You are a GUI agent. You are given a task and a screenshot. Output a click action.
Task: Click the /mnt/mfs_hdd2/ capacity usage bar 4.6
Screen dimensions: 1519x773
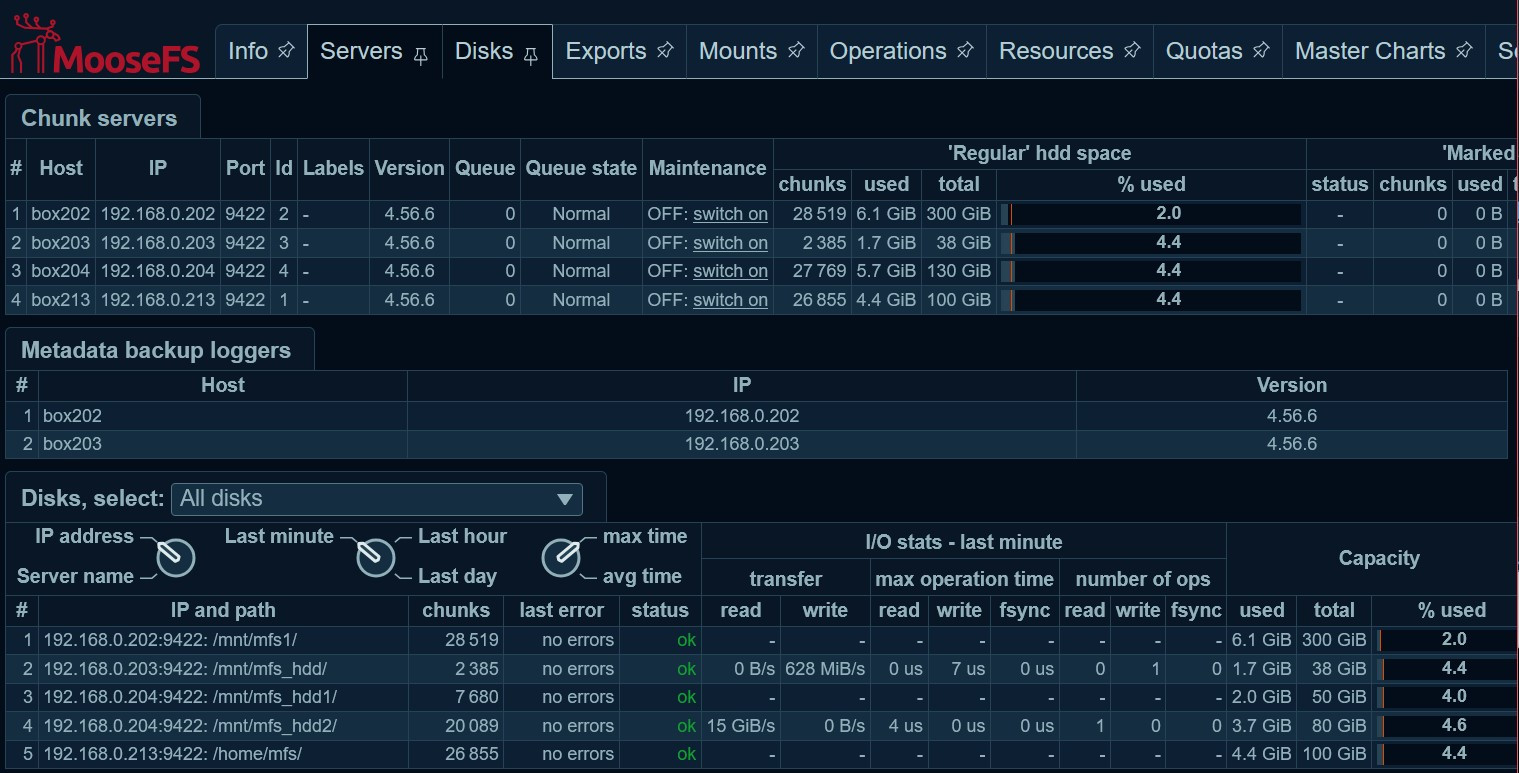tap(1447, 726)
